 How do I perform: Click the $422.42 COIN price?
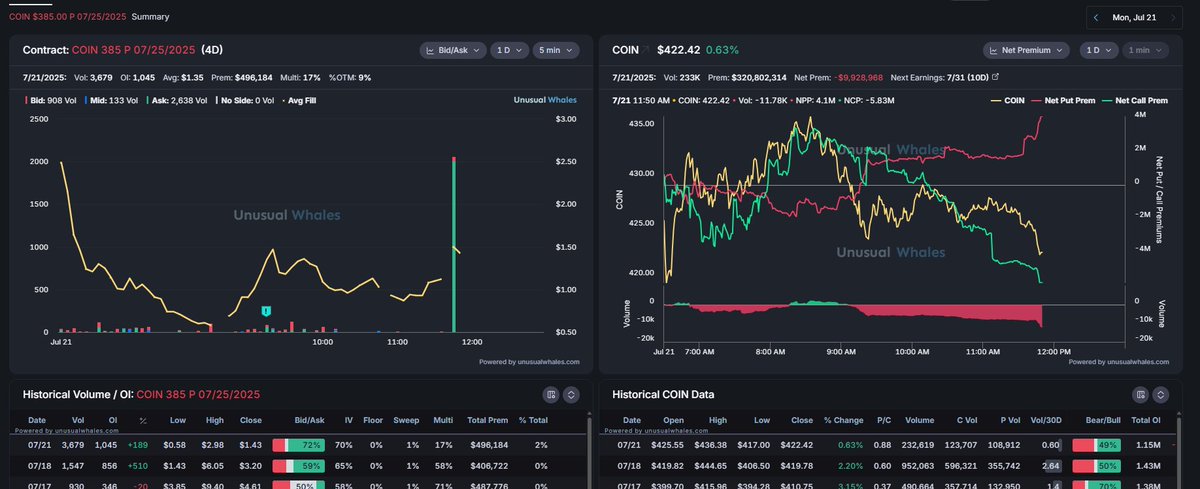point(678,49)
